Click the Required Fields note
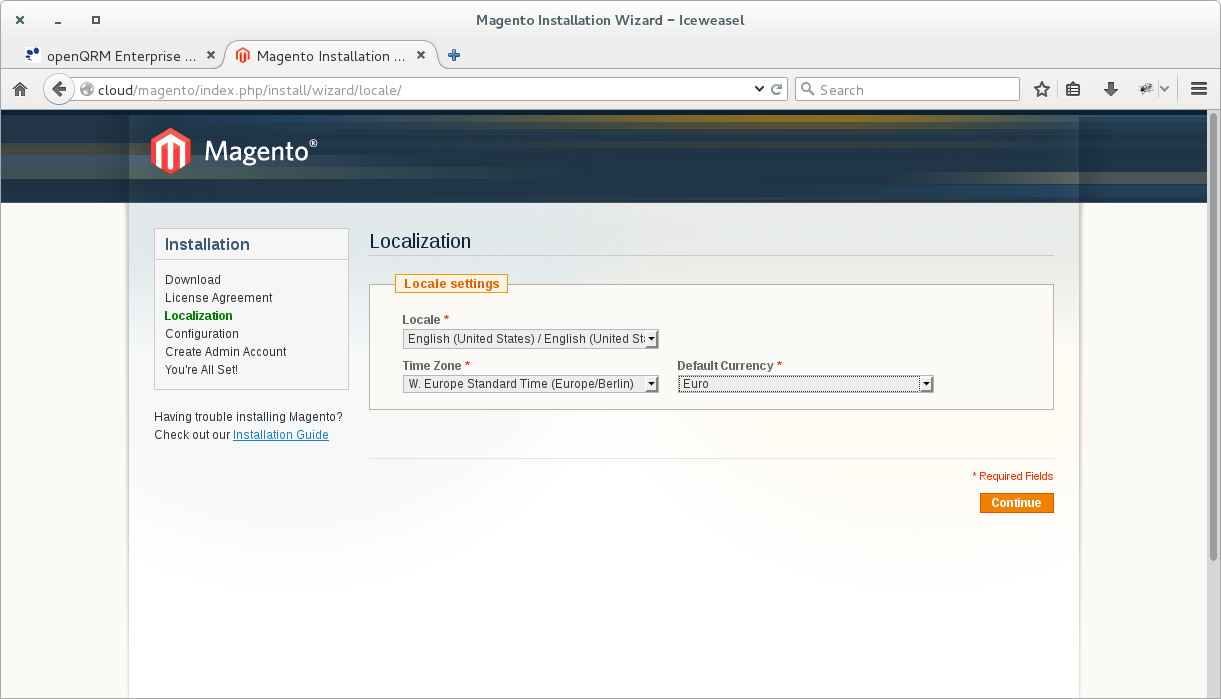 click(x=1012, y=476)
